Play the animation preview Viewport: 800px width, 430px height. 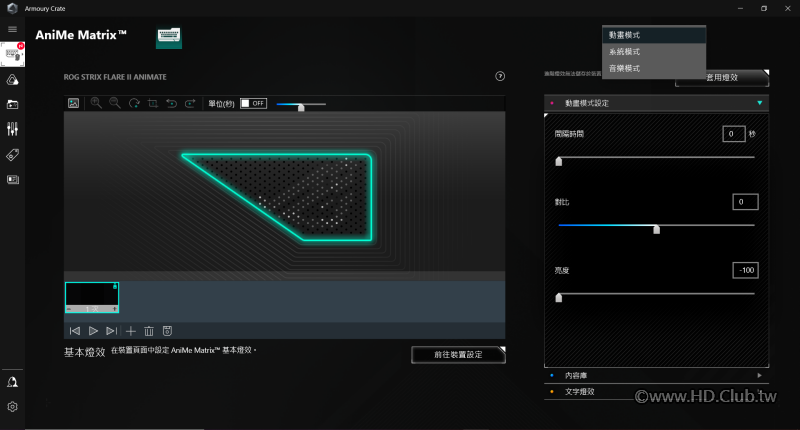[x=93, y=331]
